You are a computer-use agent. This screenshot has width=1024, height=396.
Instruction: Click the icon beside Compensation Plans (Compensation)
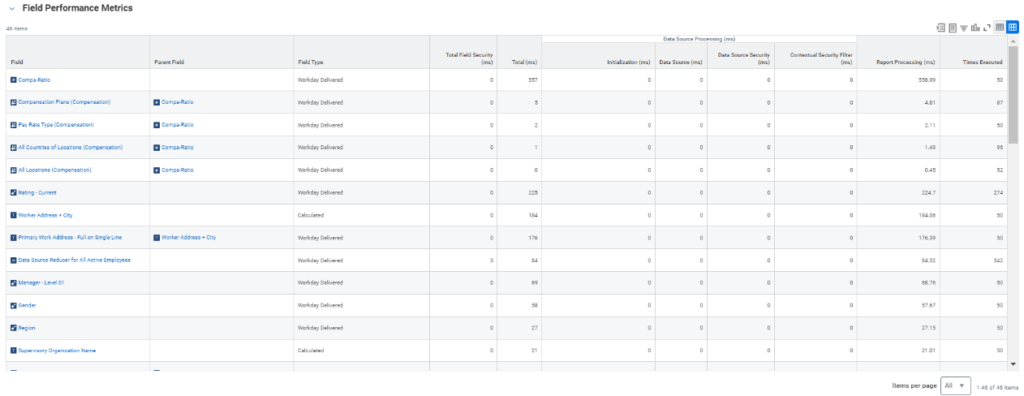coord(13,102)
